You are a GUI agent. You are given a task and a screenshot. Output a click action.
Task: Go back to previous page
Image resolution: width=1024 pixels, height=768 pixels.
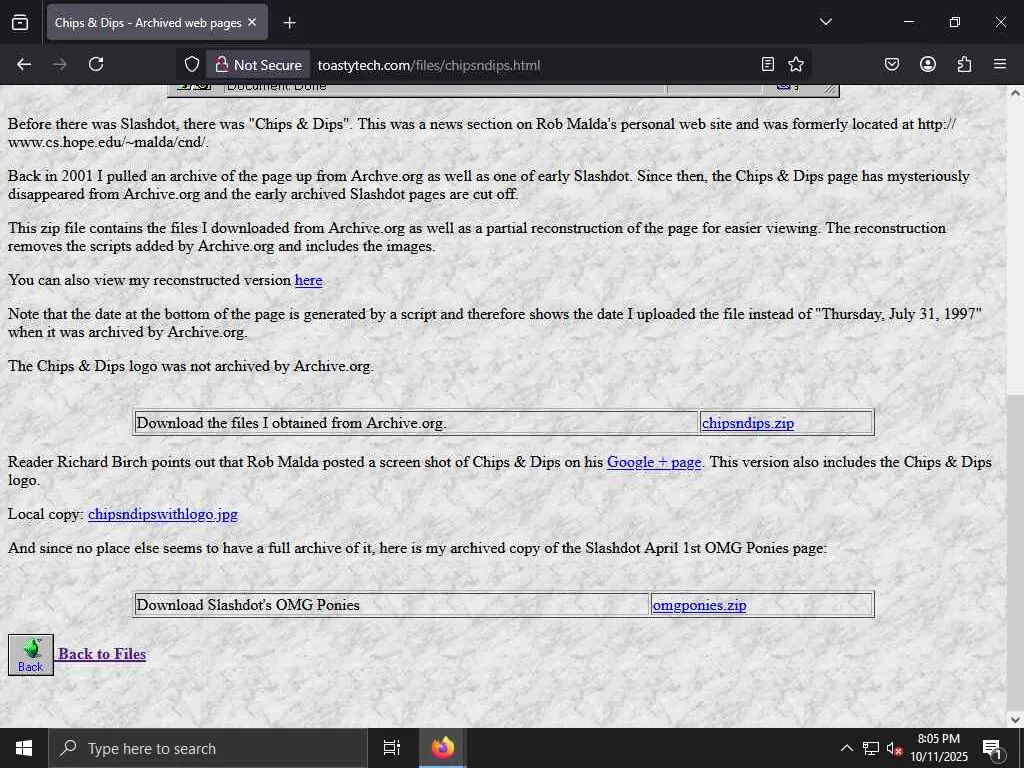point(24,64)
